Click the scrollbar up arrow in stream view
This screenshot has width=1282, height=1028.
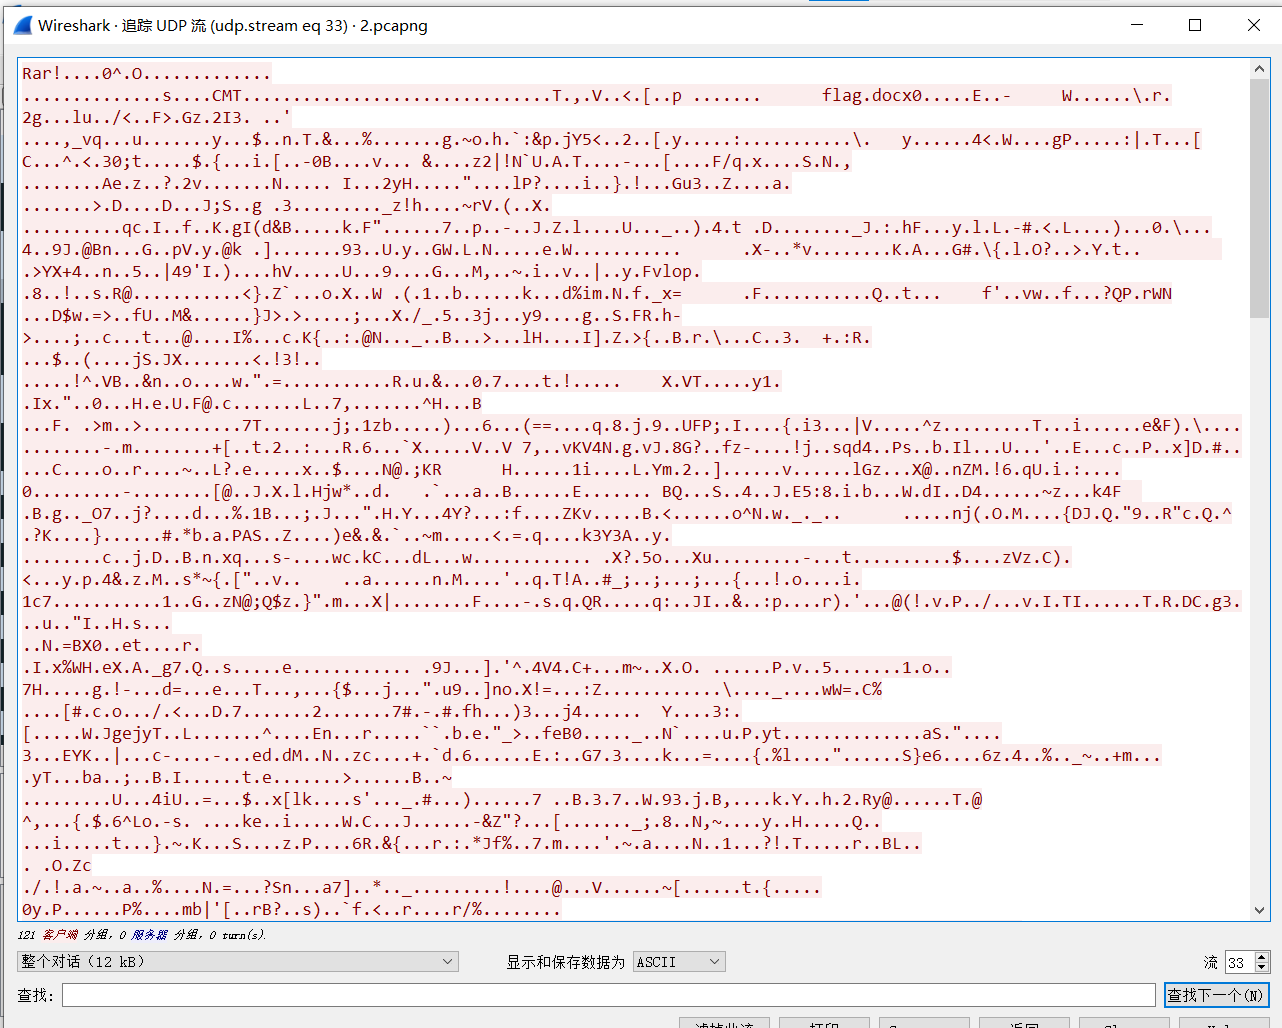pos(1259,69)
